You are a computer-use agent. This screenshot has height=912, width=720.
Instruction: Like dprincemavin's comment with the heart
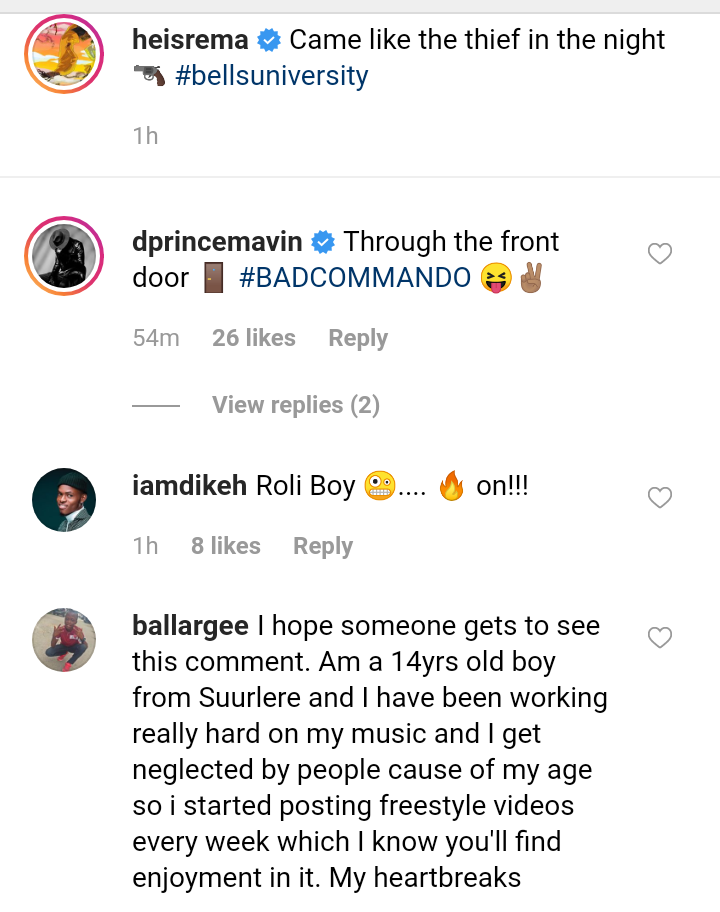pyautogui.click(x=660, y=255)
